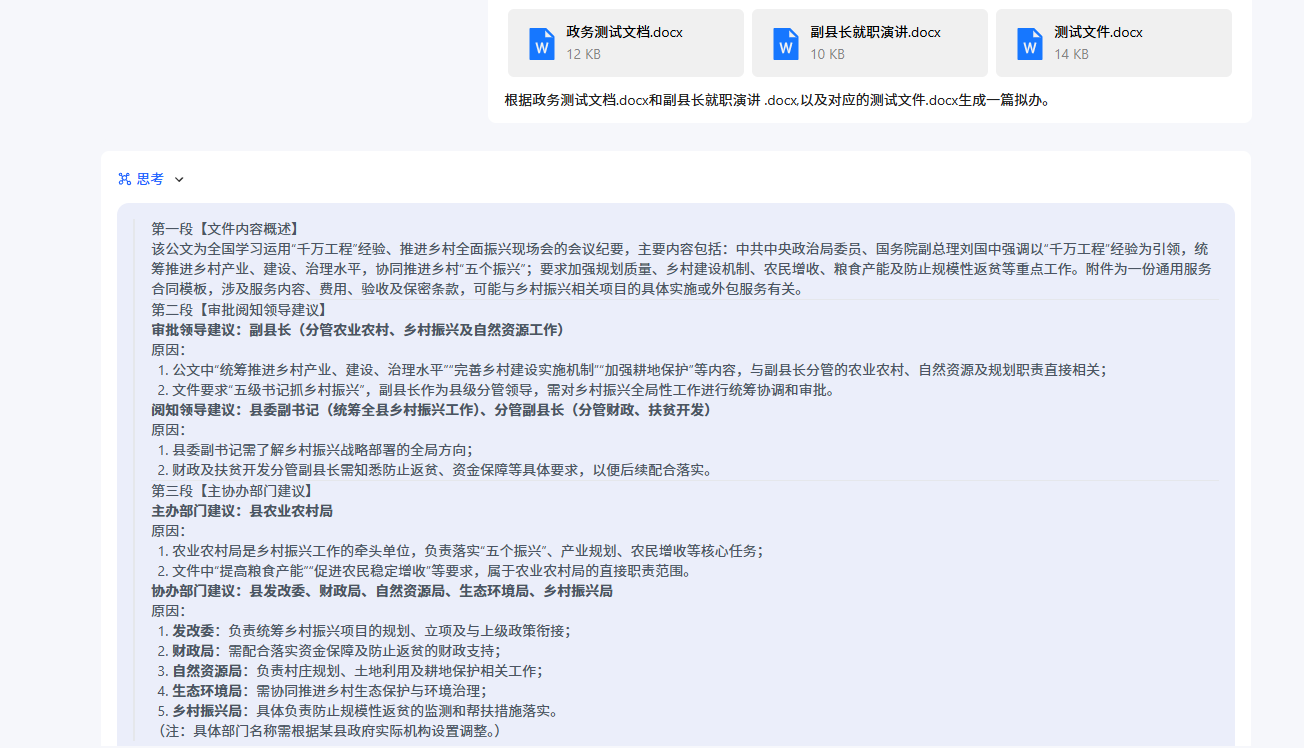Image resolution: width=1304 pixels, height=748 pixels.
Task: Open the 测试文件.docx file name
Action: [x=1098, y=32]
